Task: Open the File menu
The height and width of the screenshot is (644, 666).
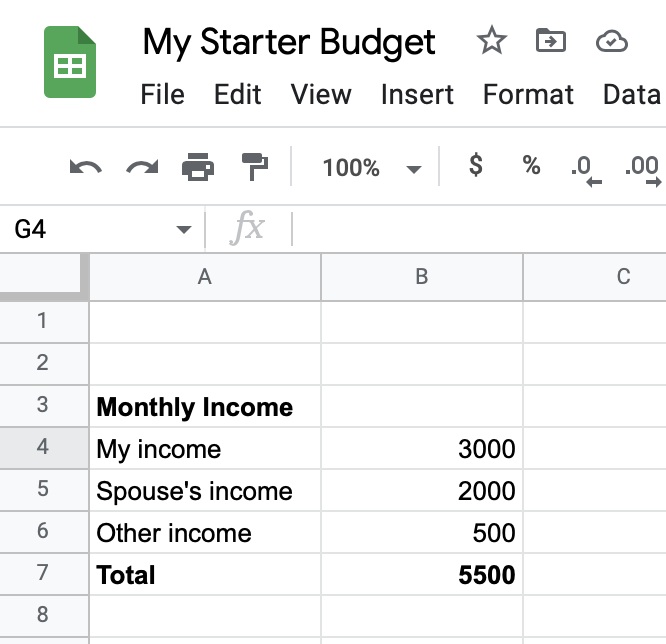Action: pos(162,94)
